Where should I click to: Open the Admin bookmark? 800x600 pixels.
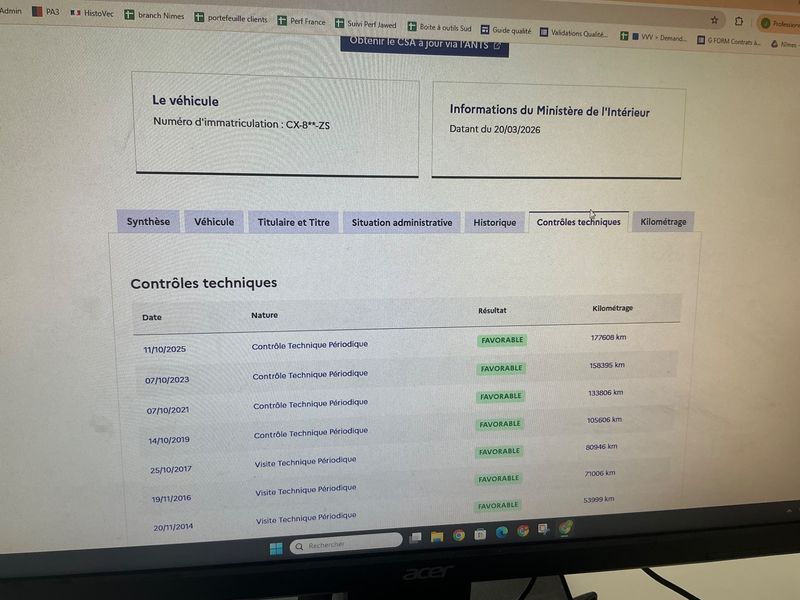11,10
